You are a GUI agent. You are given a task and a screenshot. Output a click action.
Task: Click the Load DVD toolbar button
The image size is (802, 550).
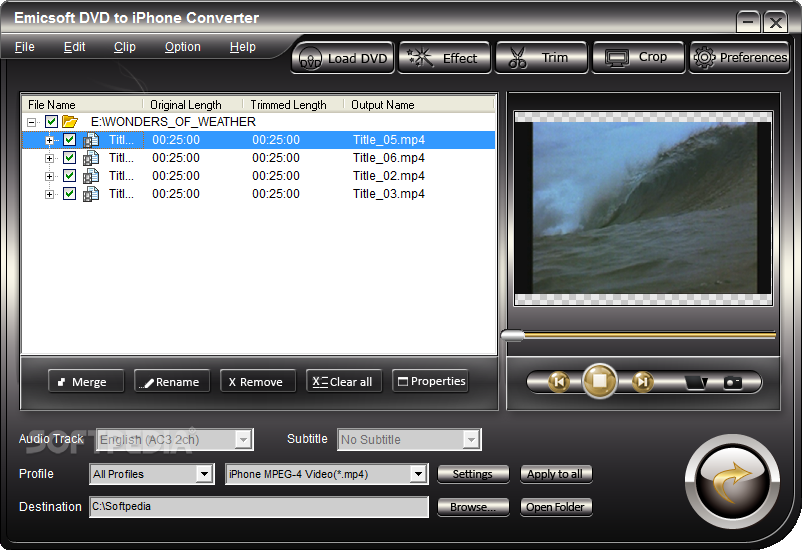click(343, 58)
